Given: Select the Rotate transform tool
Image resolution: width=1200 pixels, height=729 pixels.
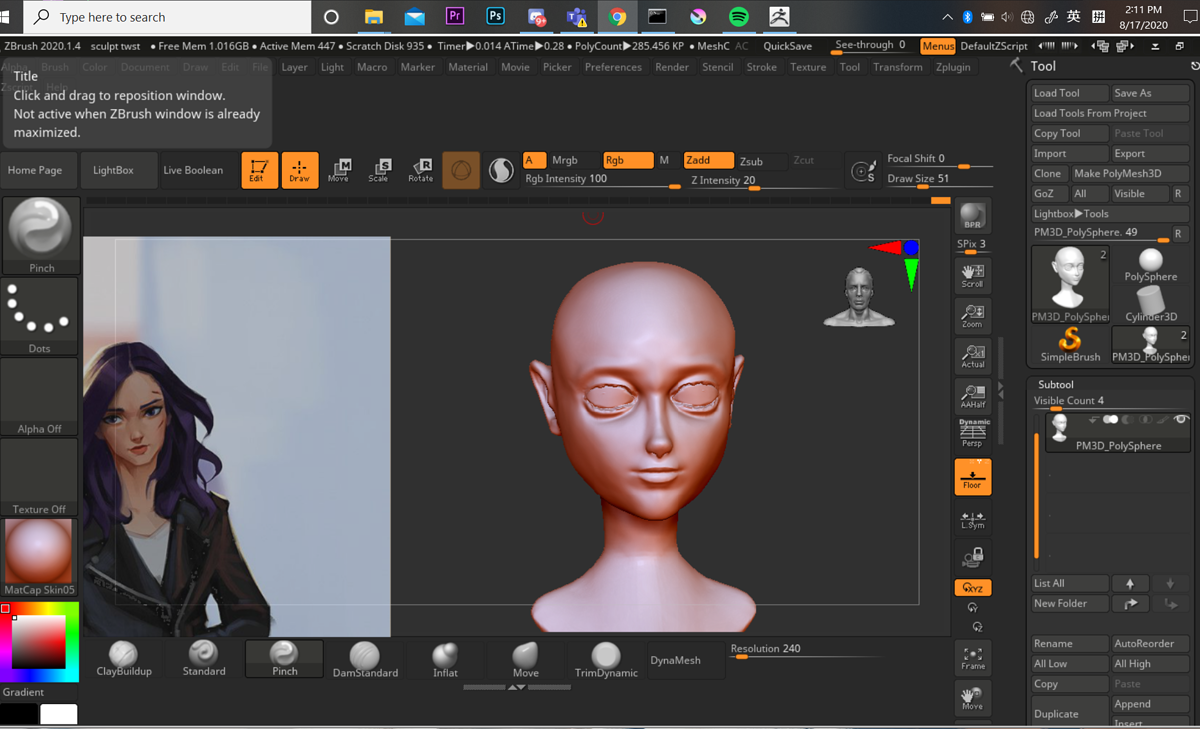Looking at the screenshot, I should [420, 170].
